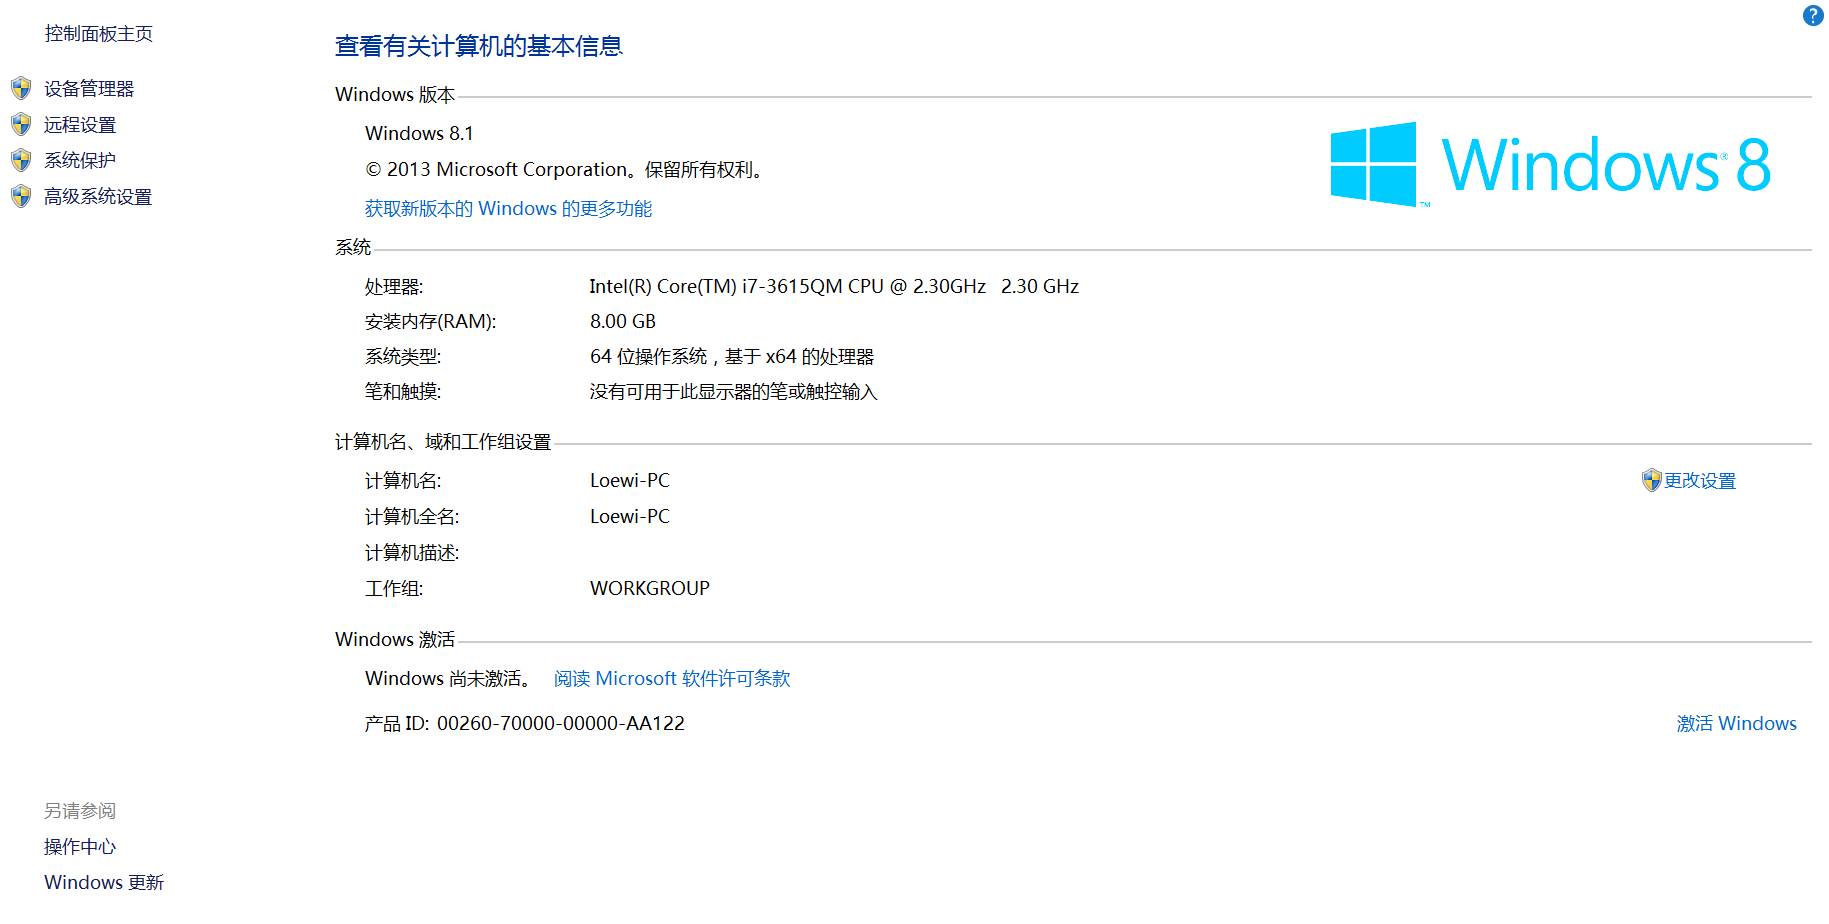Click the shield icon beside 设备管理器
Viewport: 1829px width, 924px height.
point(21,88)
